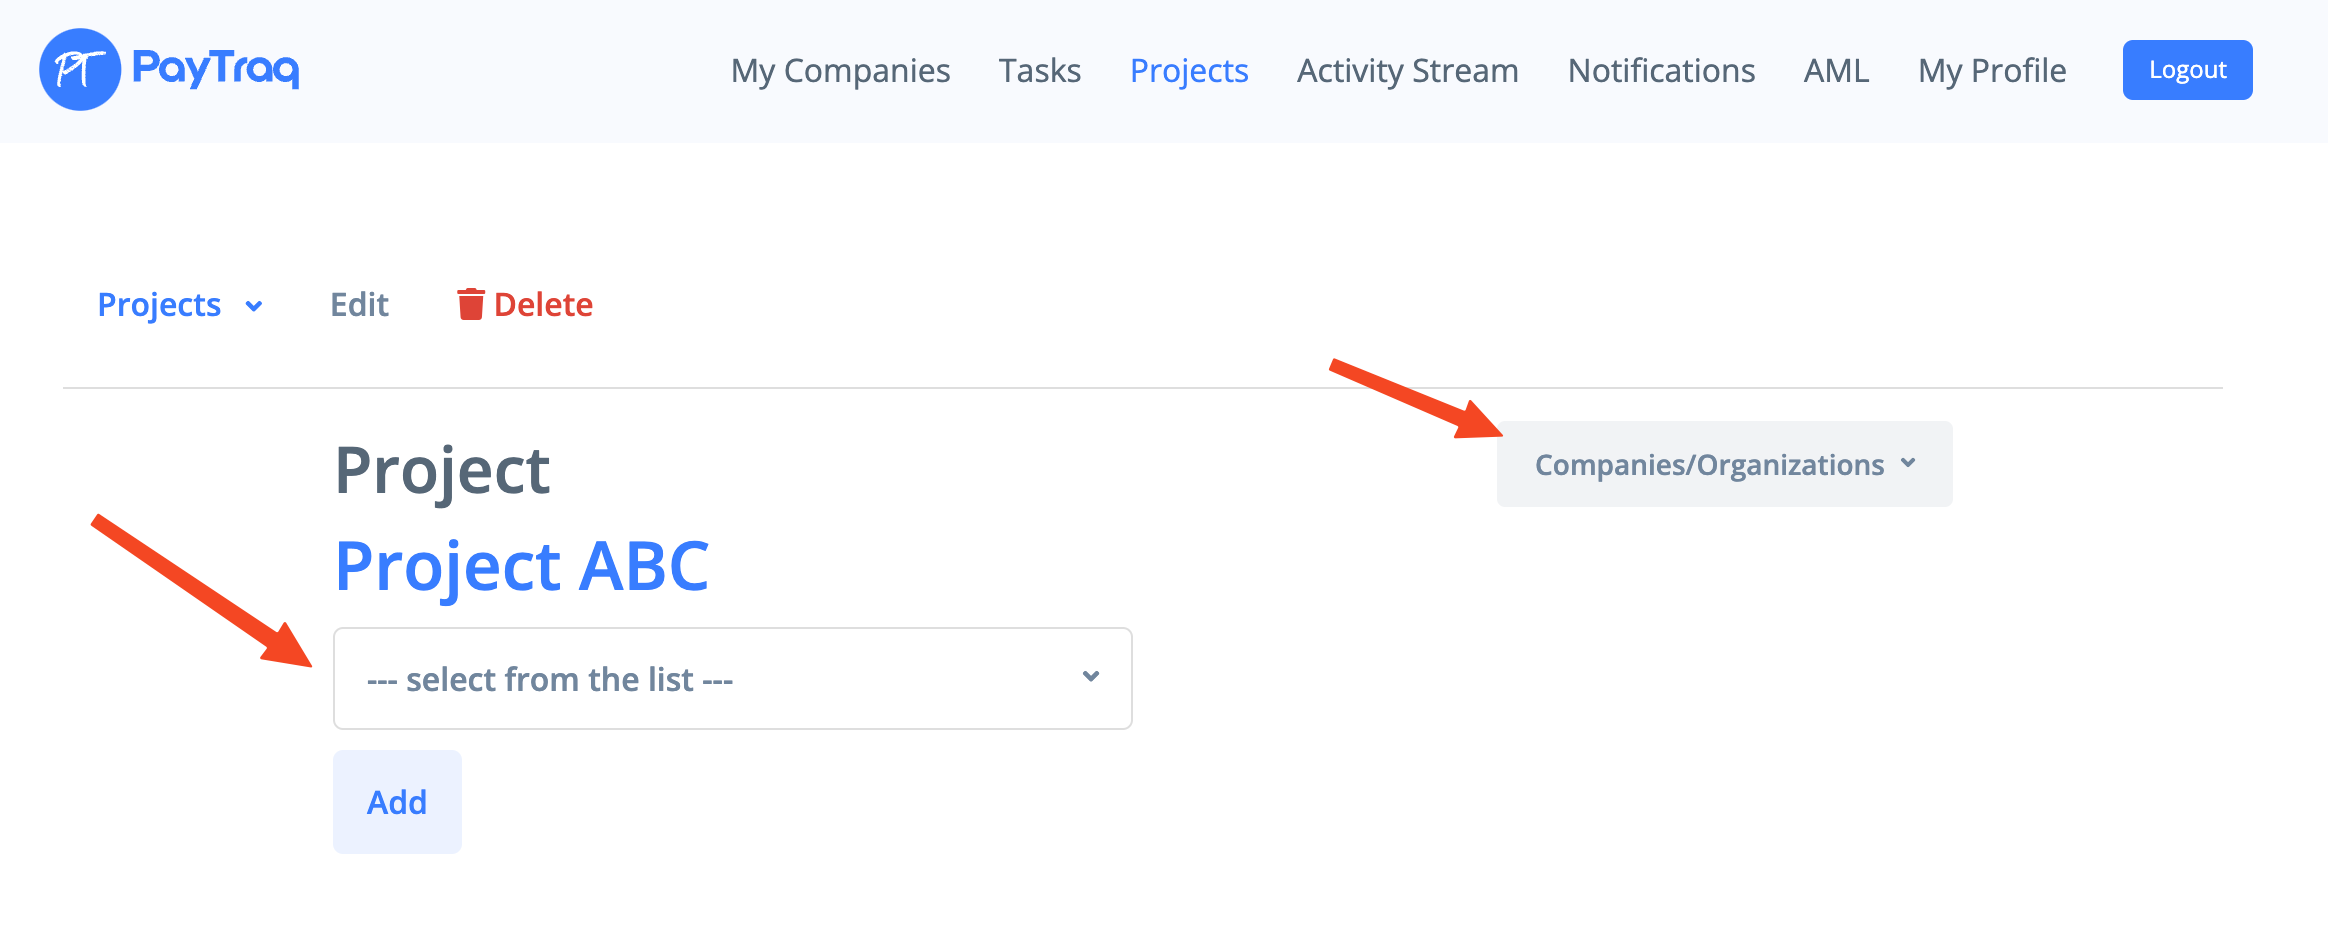The height and width of the screenshot is (928, 2328).
Task: Go to Tasks in the navigation bar
Action: (x=1040, y=71)
